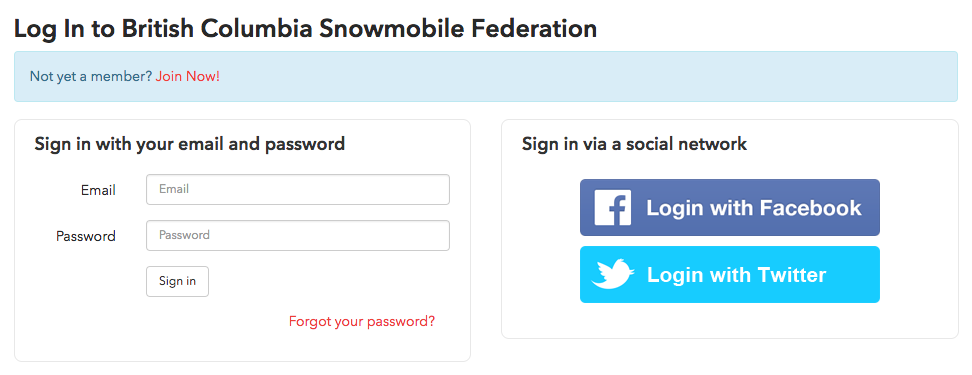Click the 'Not yet a member?' text
Screen dimensions: 972x375
pos(91,77)
